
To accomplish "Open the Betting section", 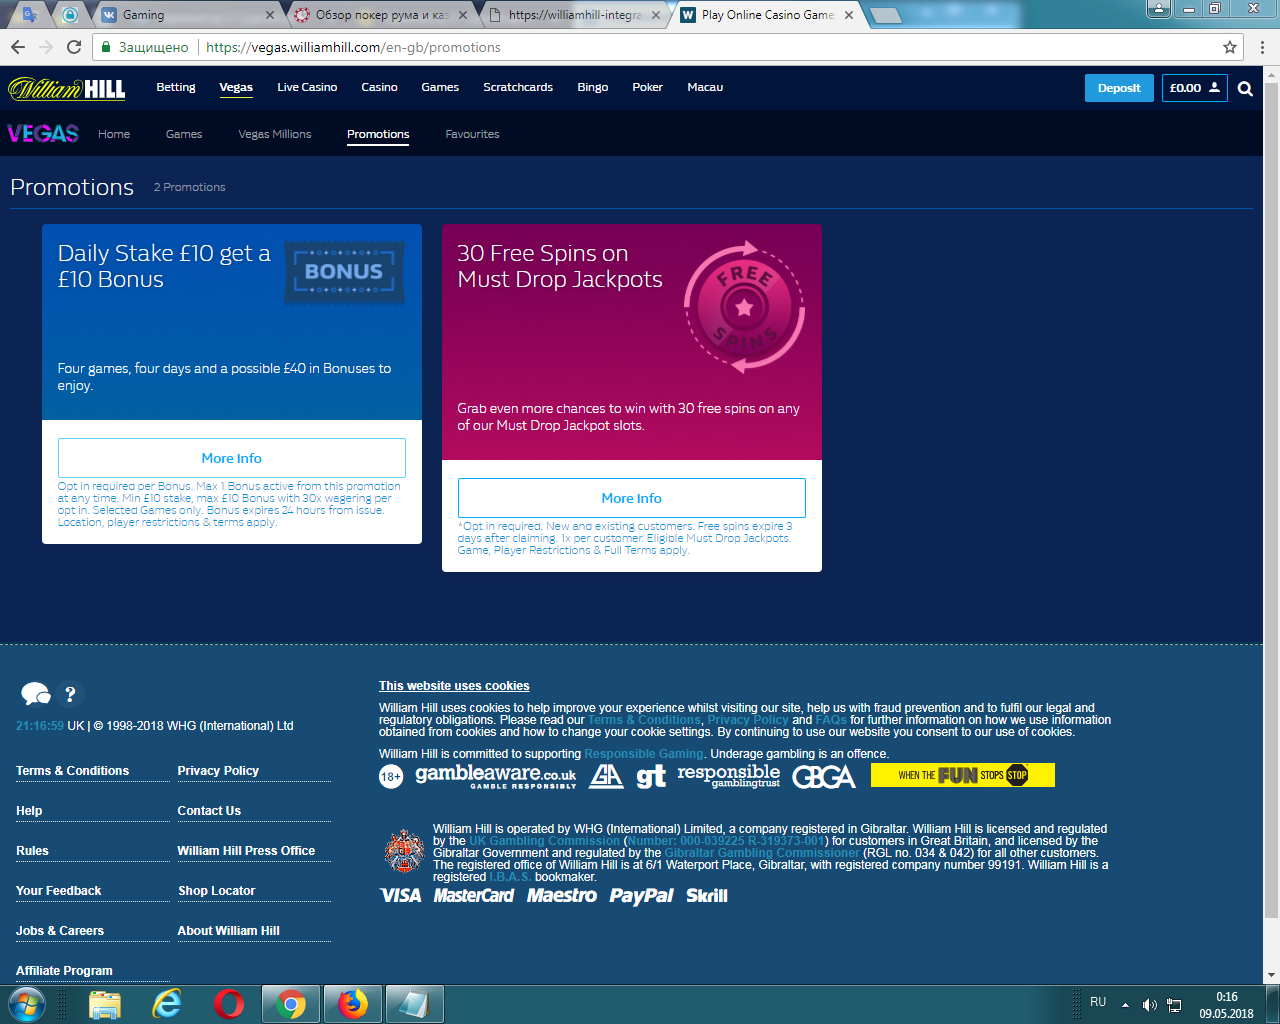I will click(x=176, y=87).
